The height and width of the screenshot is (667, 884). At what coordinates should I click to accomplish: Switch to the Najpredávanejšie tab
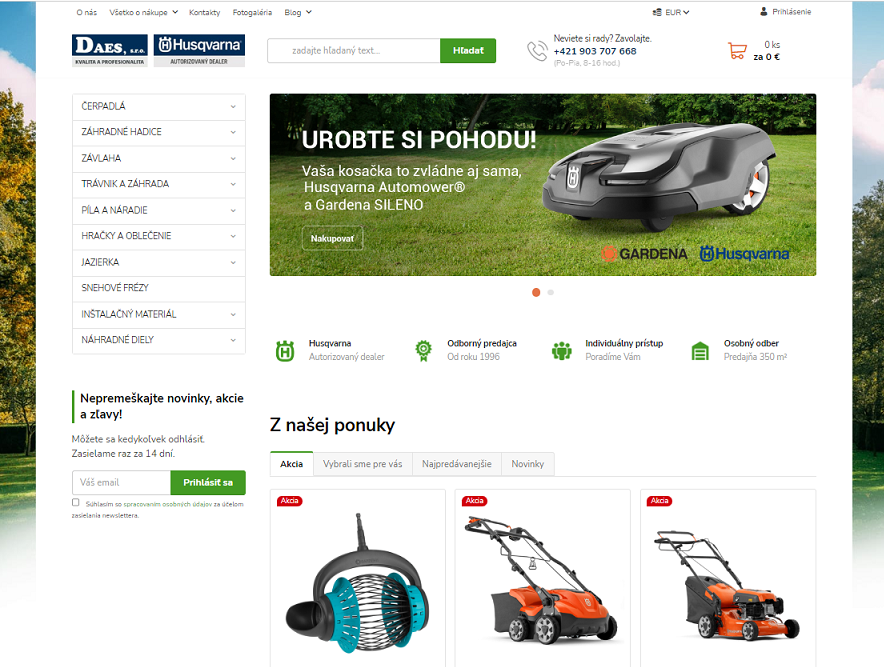(x=457, y=464)
